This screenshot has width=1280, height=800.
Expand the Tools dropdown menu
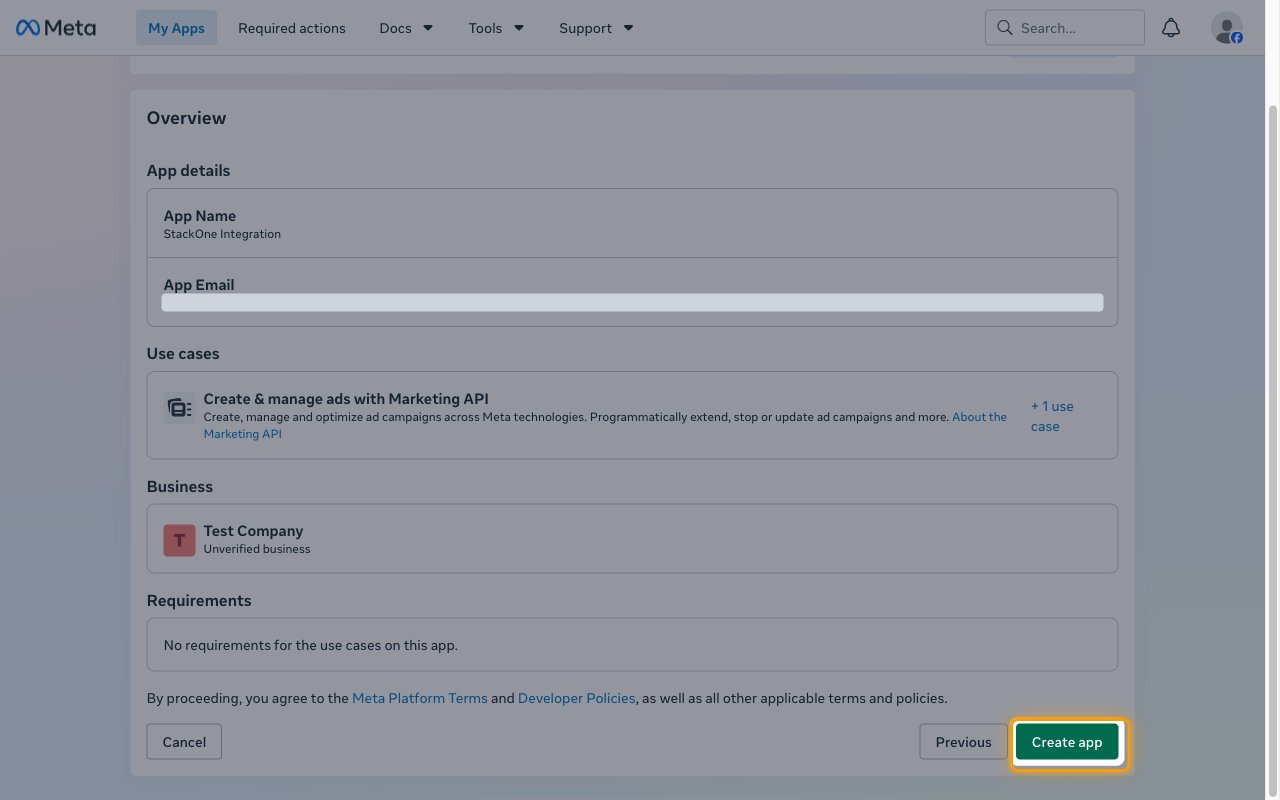click(x=496, y=28)
